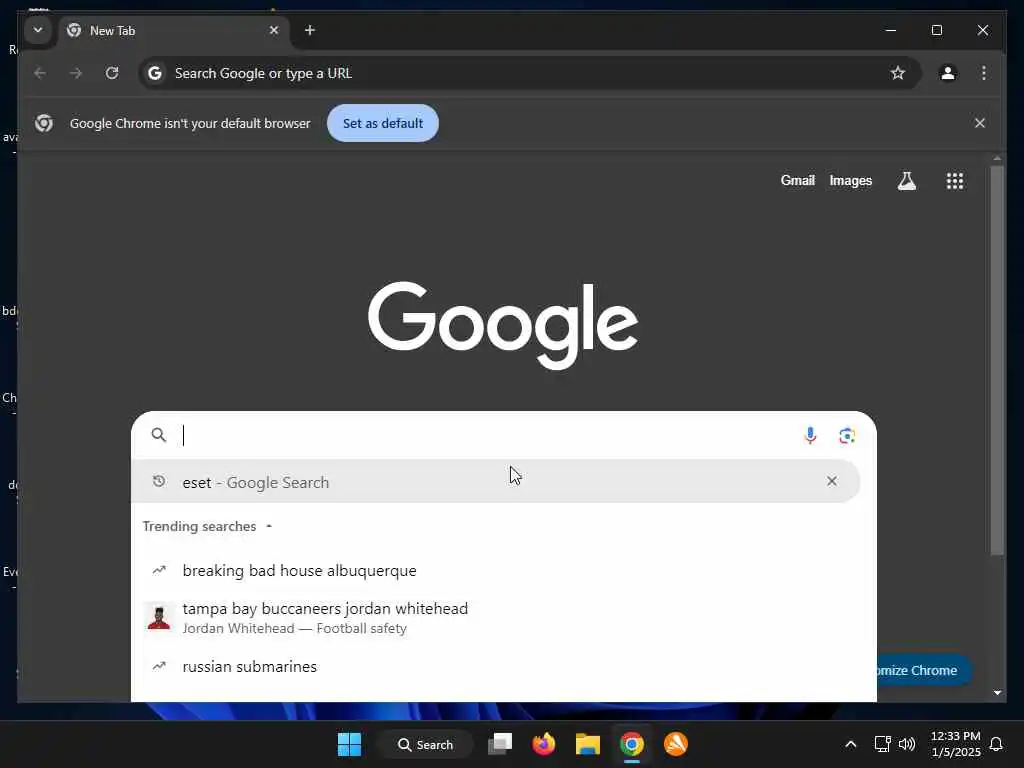The image size is (1024, 768).
Task: Bookmark this tab with star icon
Action: point(898,73)
